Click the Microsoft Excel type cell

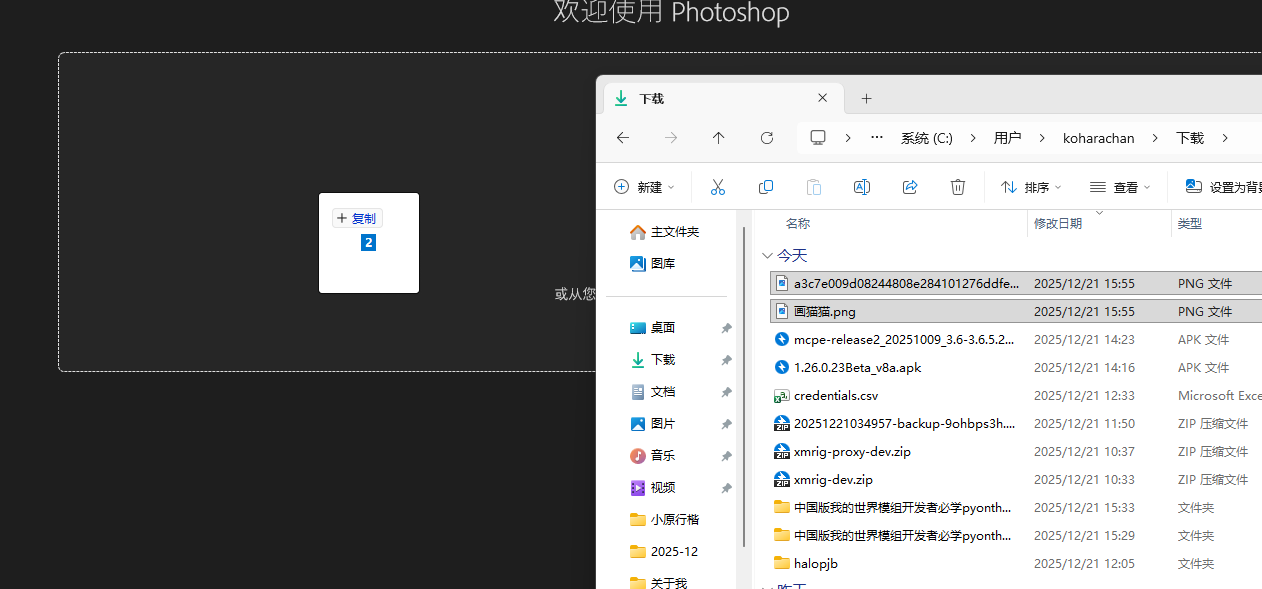1219,395
